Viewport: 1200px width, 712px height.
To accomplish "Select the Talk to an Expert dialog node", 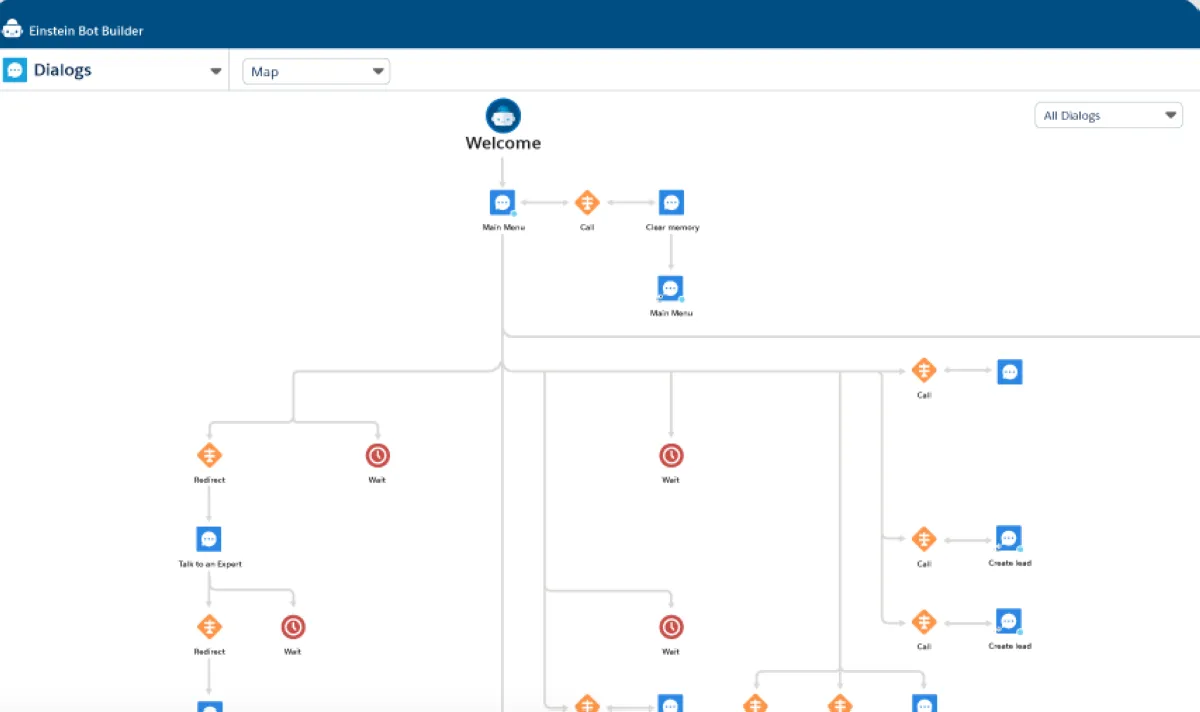I will [209, 539].
